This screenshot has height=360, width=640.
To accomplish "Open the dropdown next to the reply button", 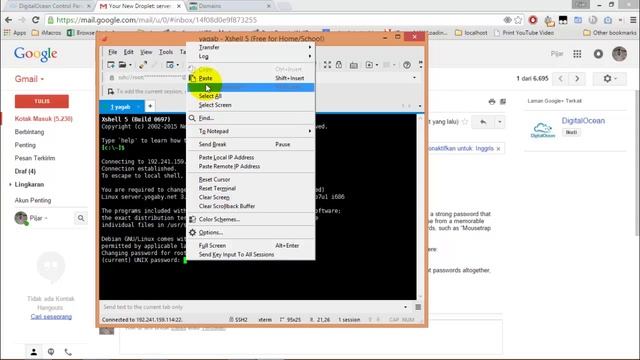I will click(x=500, y=122).
